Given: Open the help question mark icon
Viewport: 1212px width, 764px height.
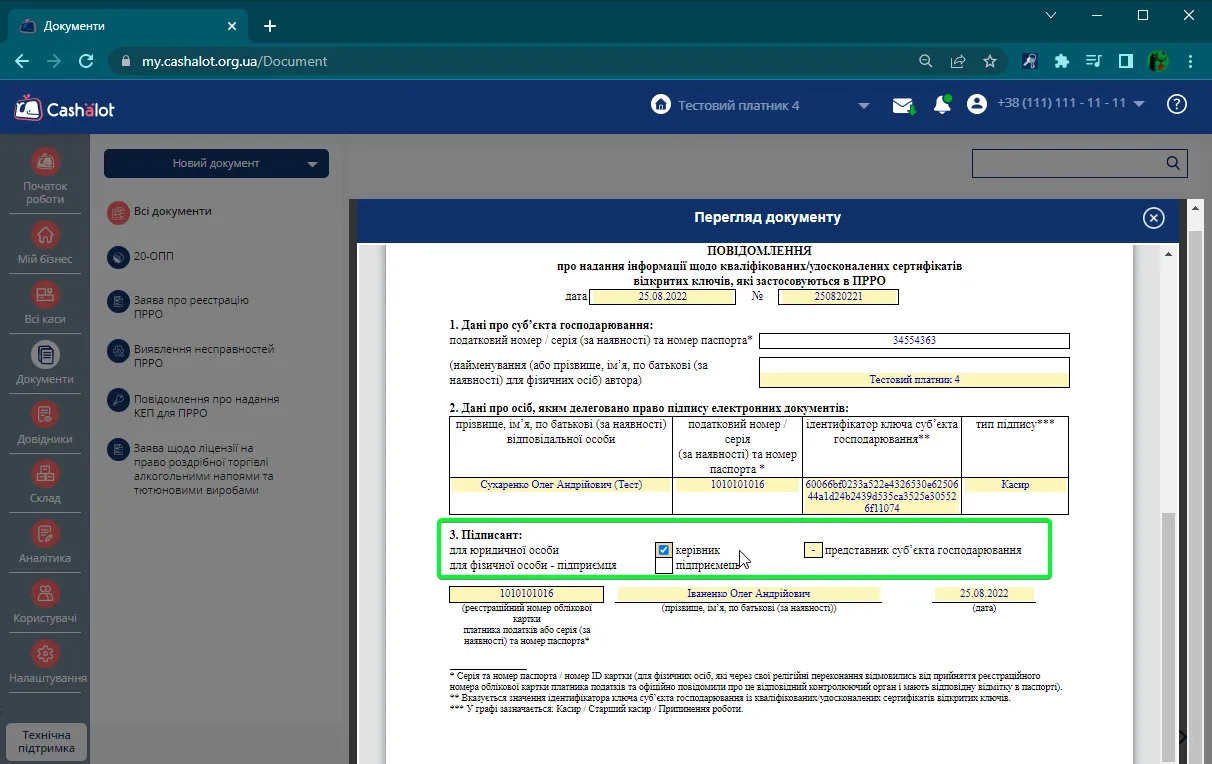Looking at the screenshot, I should click(x=1177, y=104).
